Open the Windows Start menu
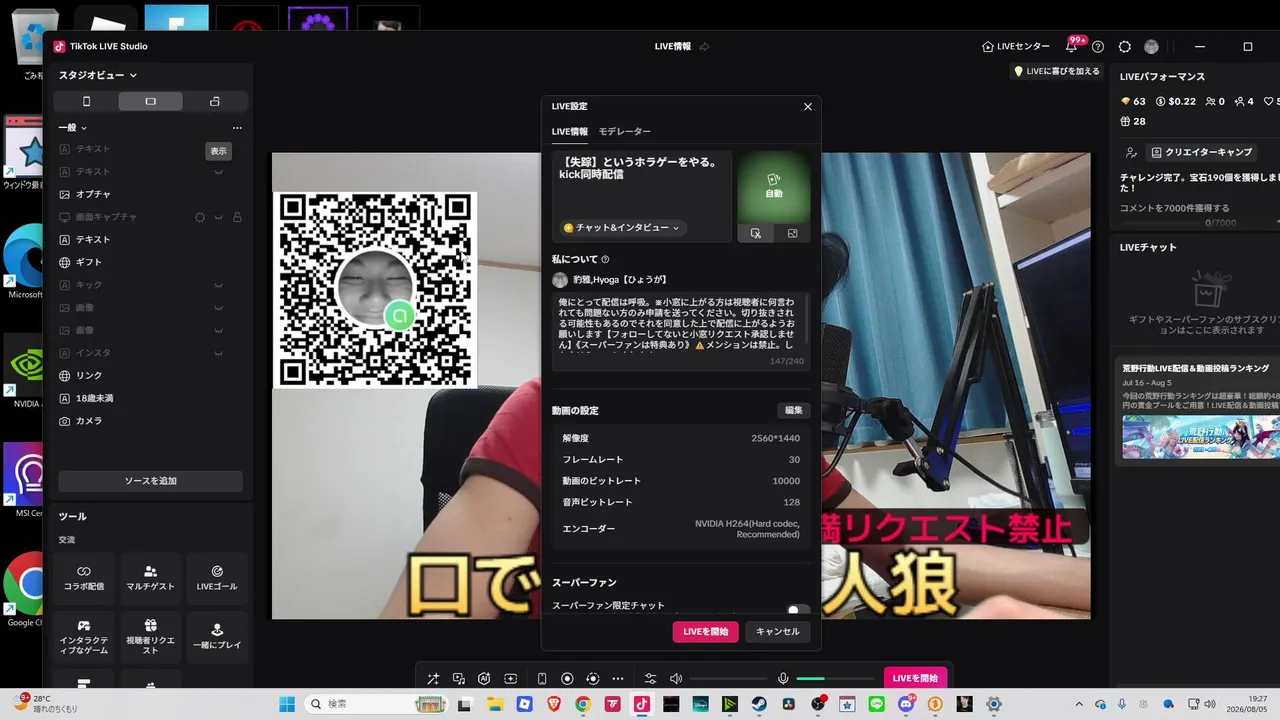This screenshot has height=720, width=1280. (x=287, y=704)
